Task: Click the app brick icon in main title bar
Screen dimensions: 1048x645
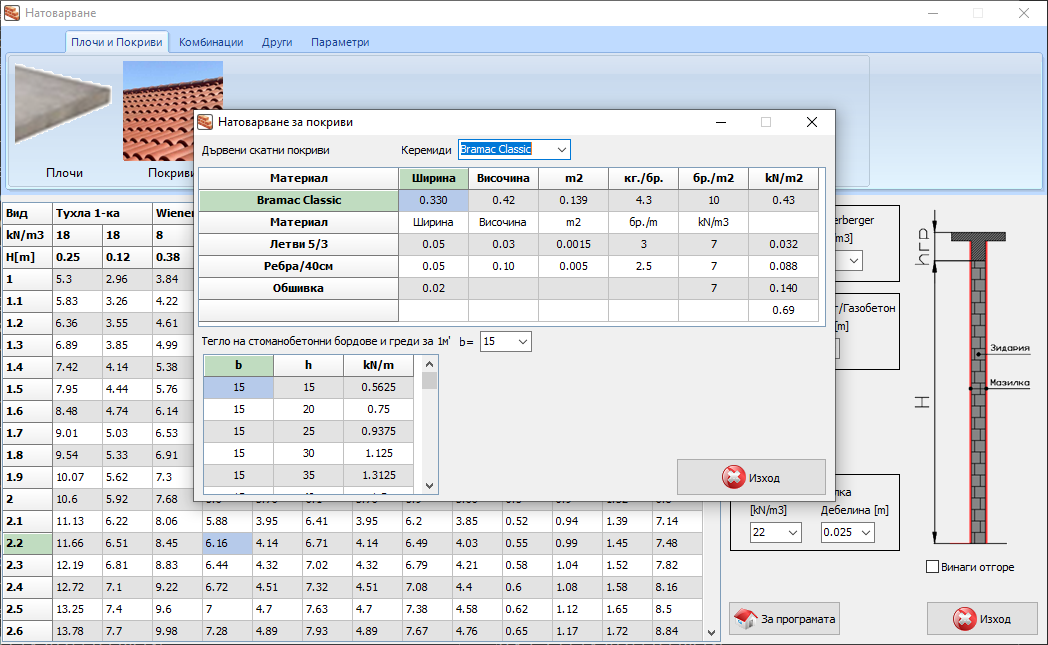Action: [12, 13]
